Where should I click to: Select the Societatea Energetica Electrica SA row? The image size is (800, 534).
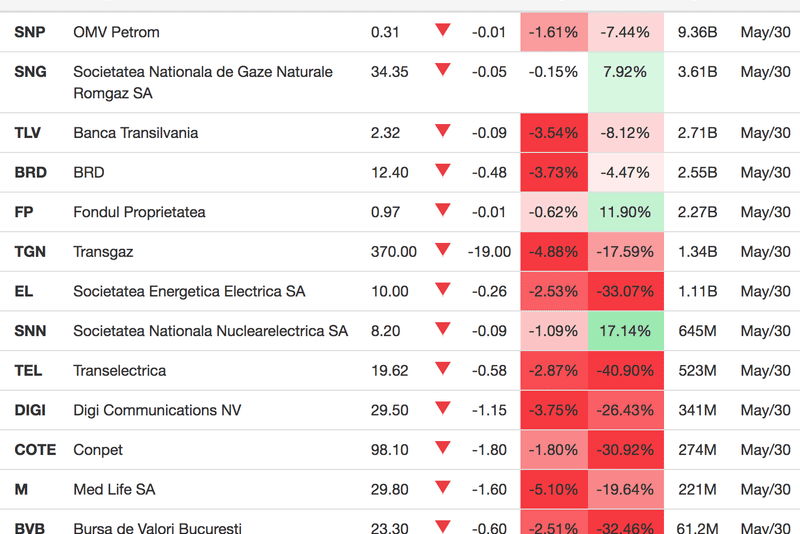[189, 292]
